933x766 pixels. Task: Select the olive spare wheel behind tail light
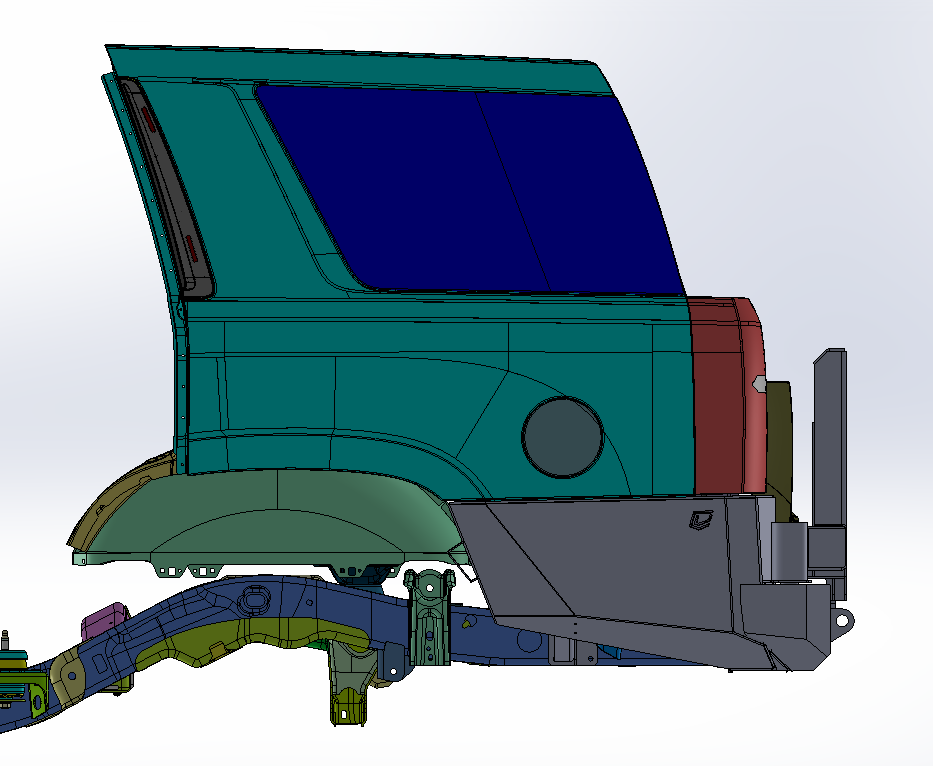(x=779, y=440)
